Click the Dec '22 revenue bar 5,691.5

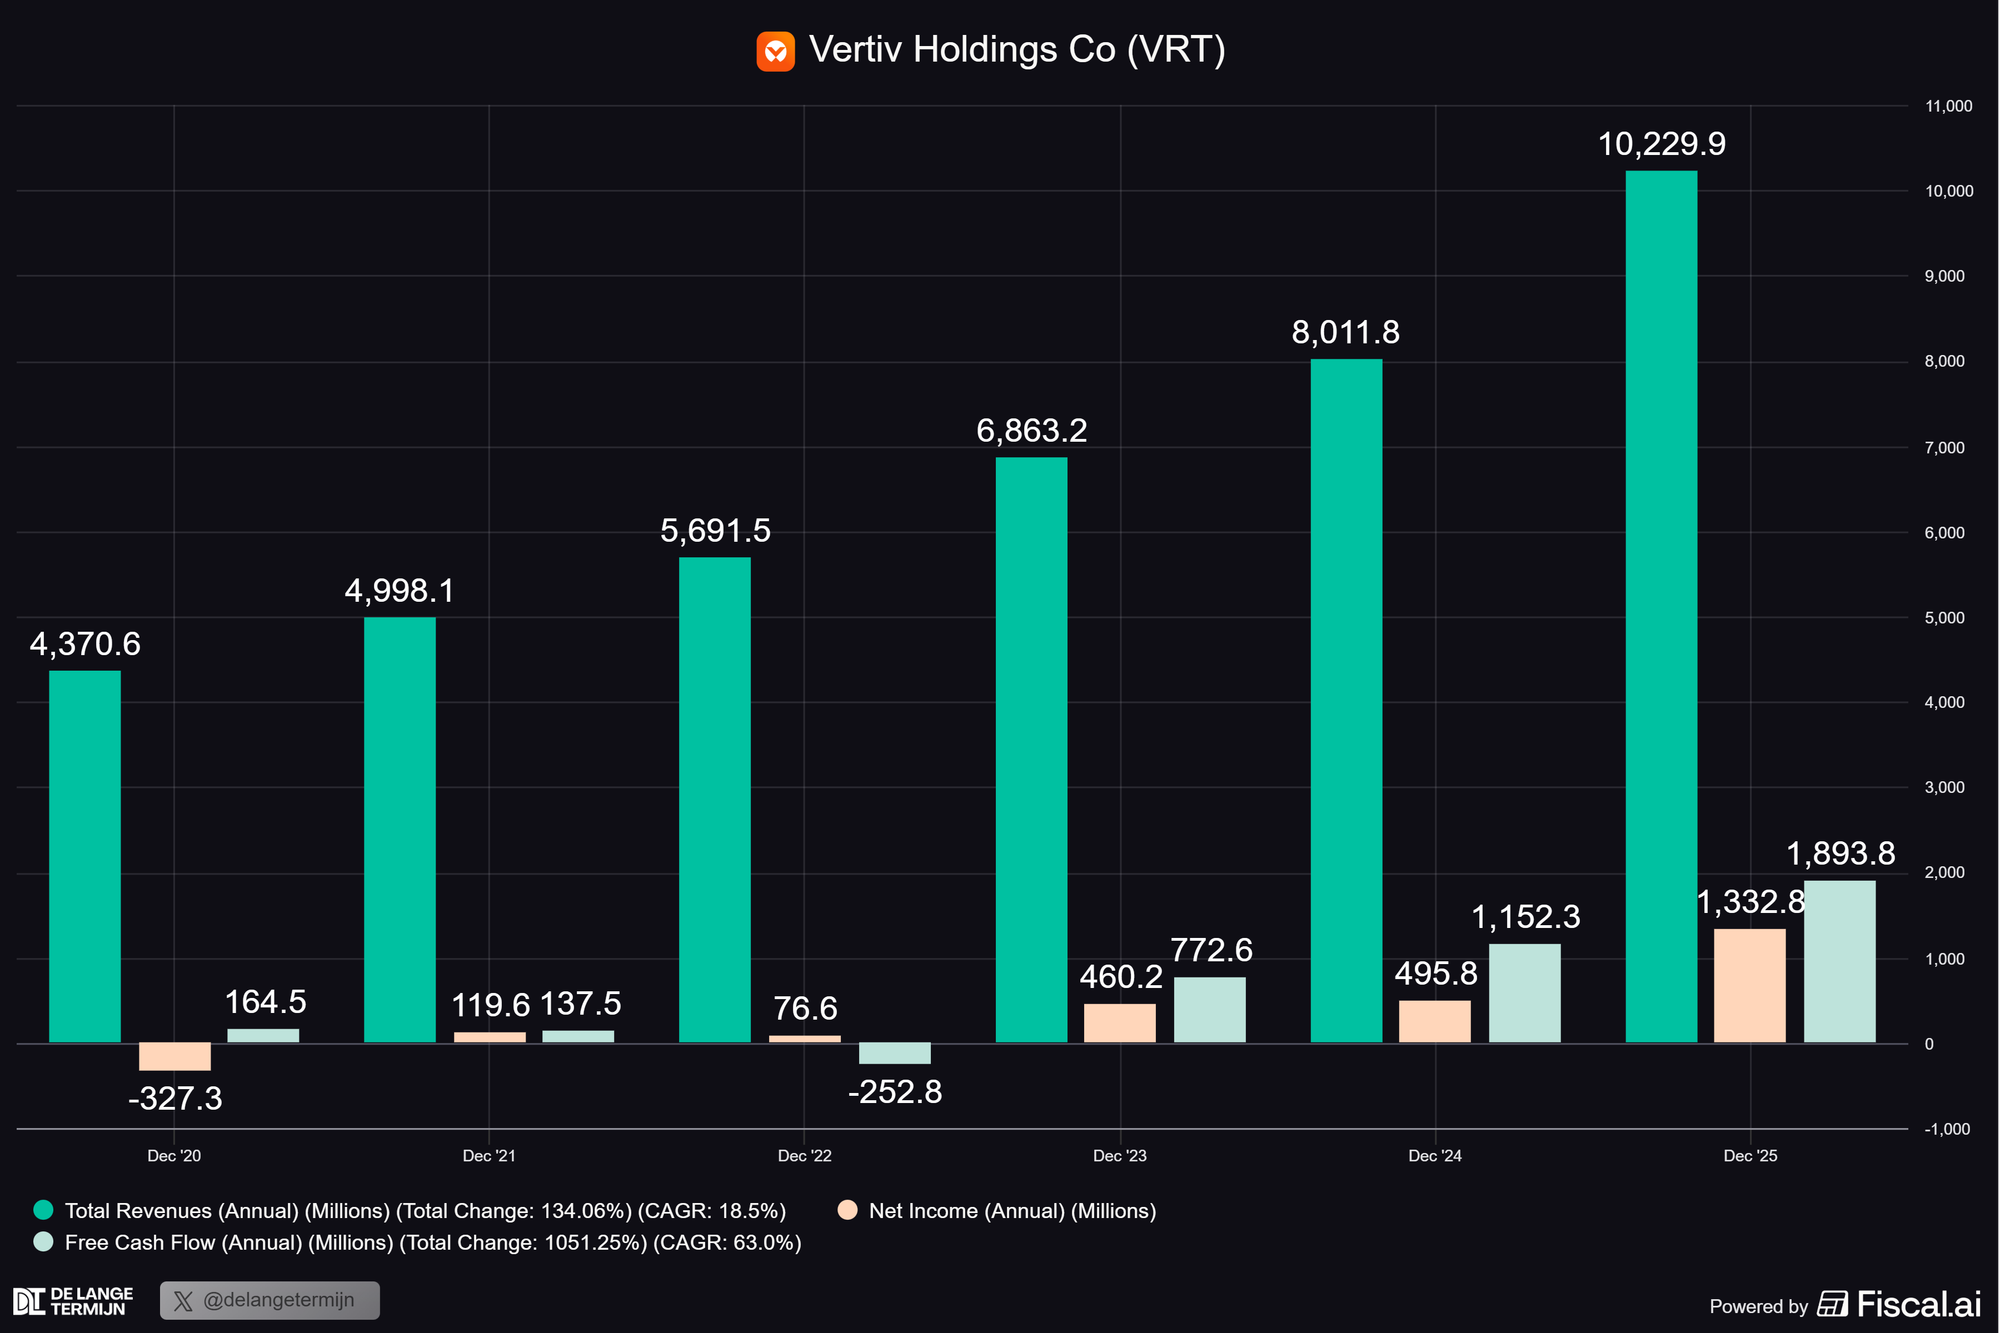point(715,800)
